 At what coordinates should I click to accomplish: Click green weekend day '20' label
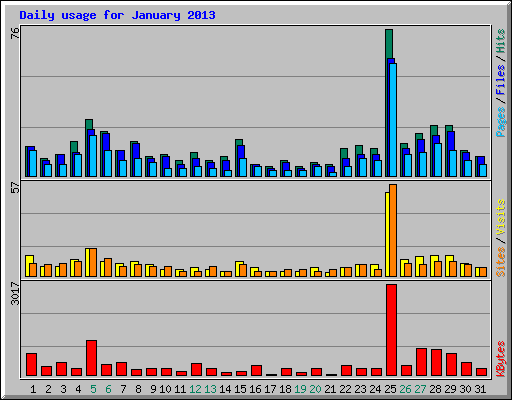point(315,389)
